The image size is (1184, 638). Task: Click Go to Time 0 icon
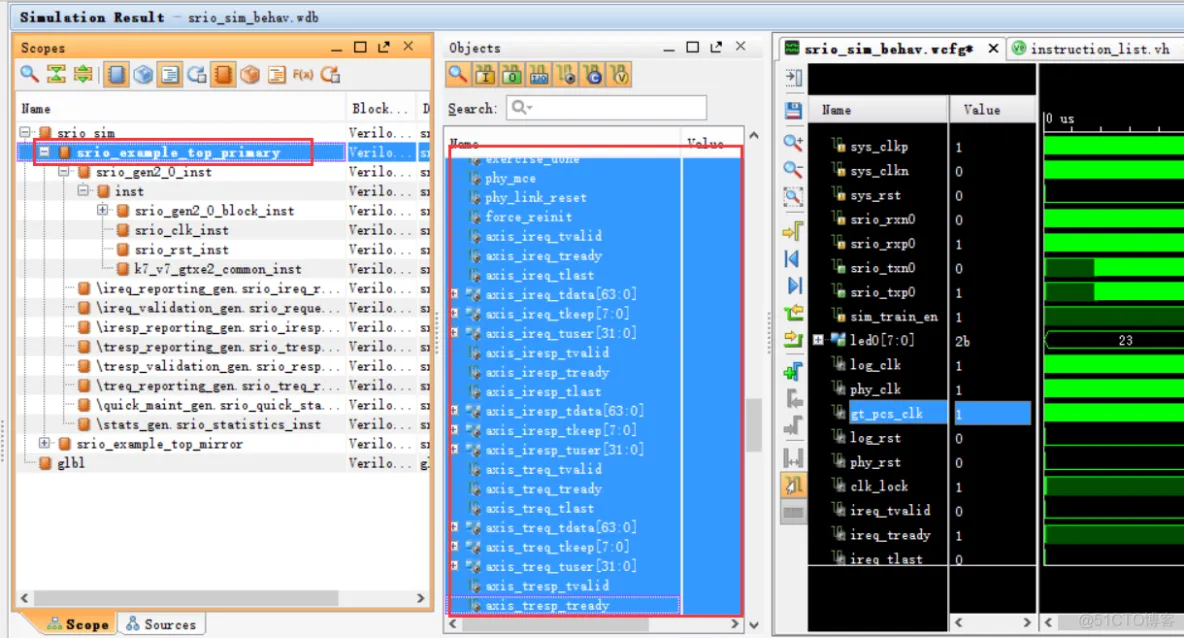(793, 258)
